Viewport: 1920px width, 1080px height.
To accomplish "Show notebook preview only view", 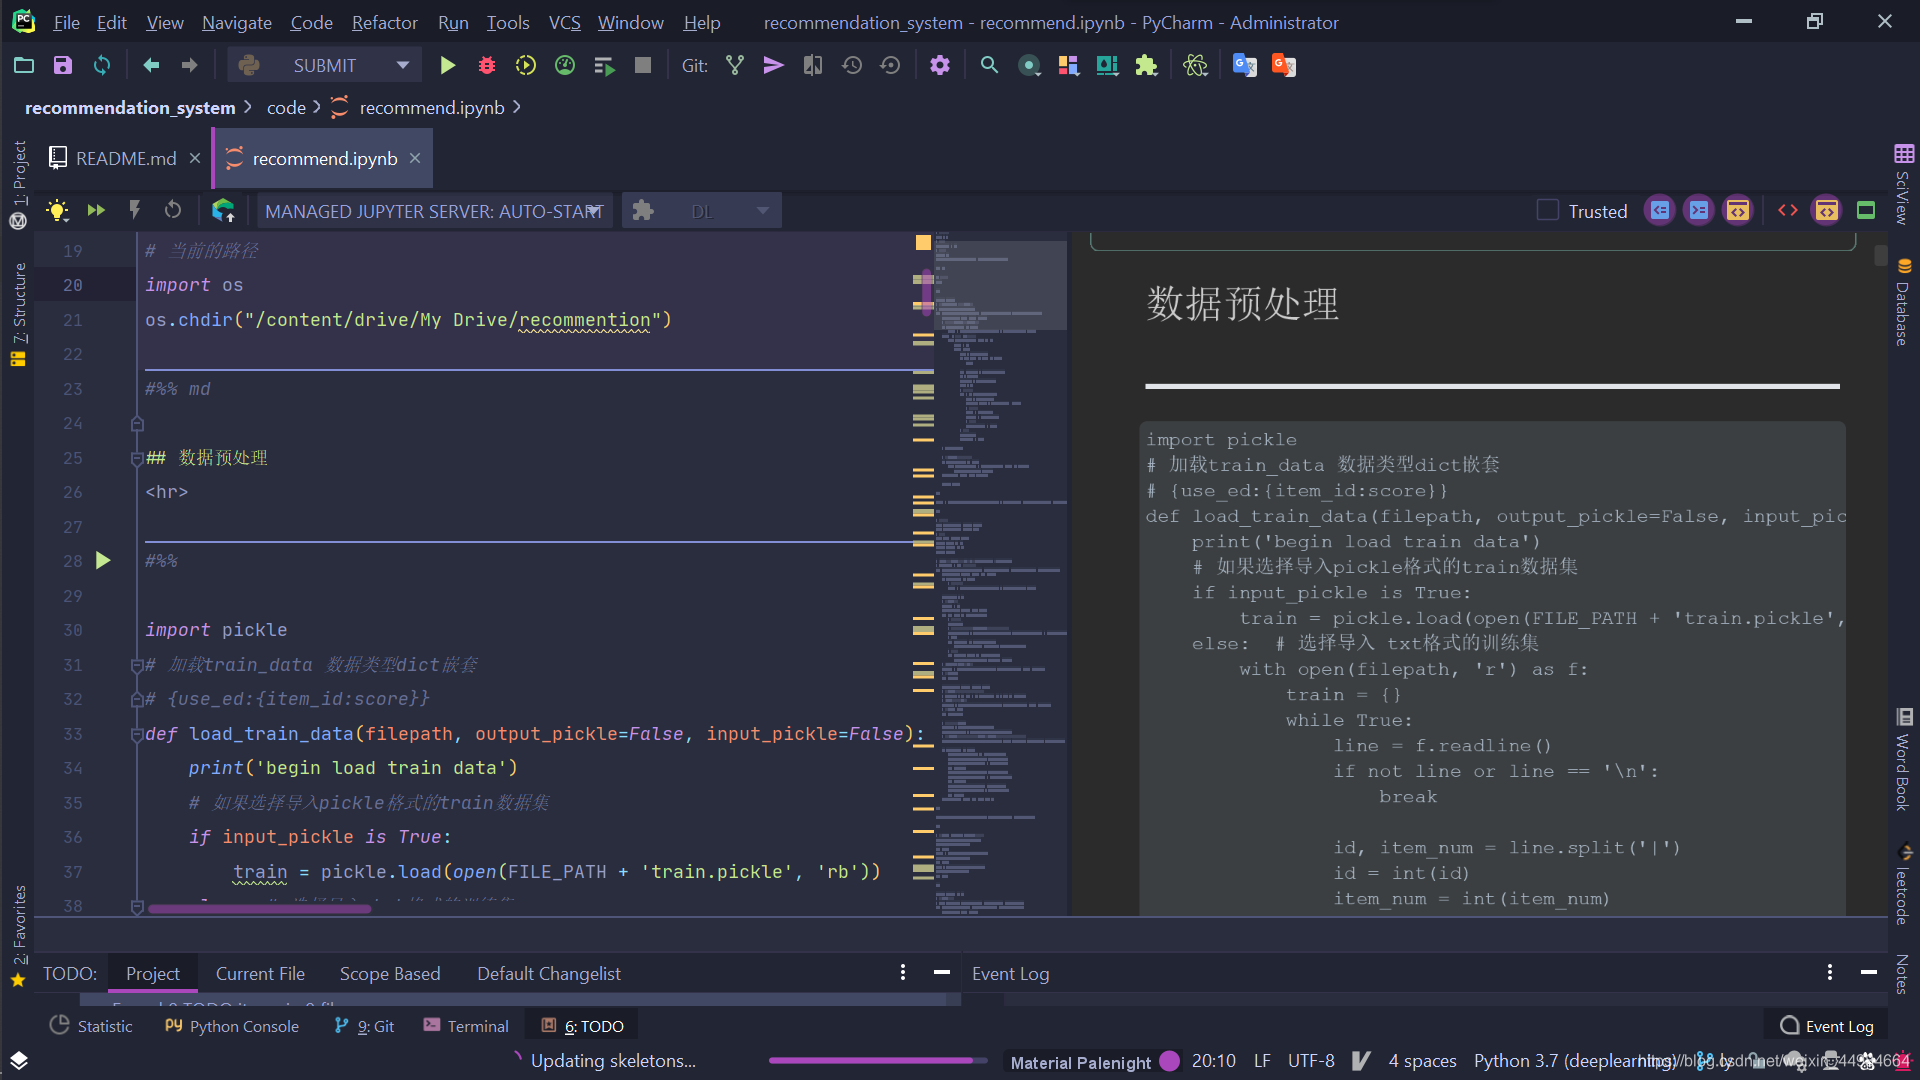I will [x=1866, y=210].
